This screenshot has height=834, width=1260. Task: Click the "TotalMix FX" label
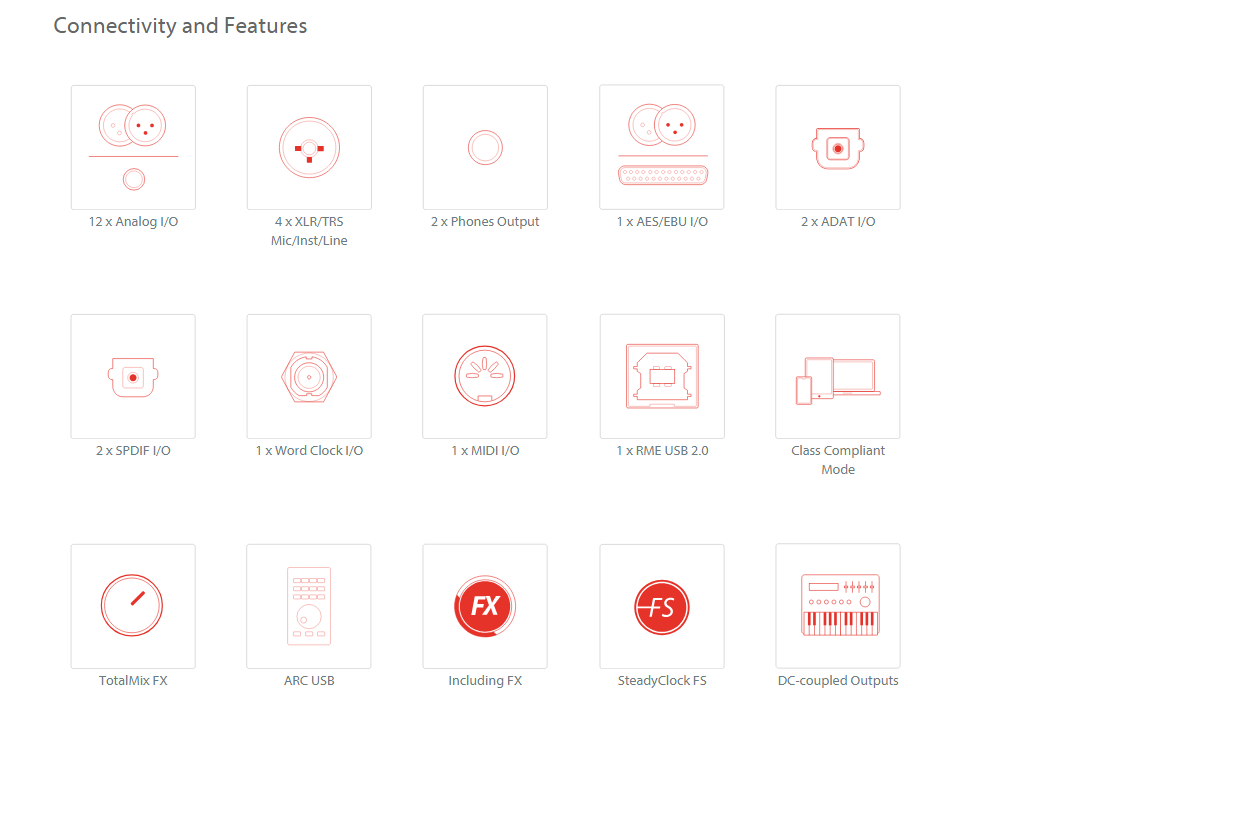coord(133,681)
